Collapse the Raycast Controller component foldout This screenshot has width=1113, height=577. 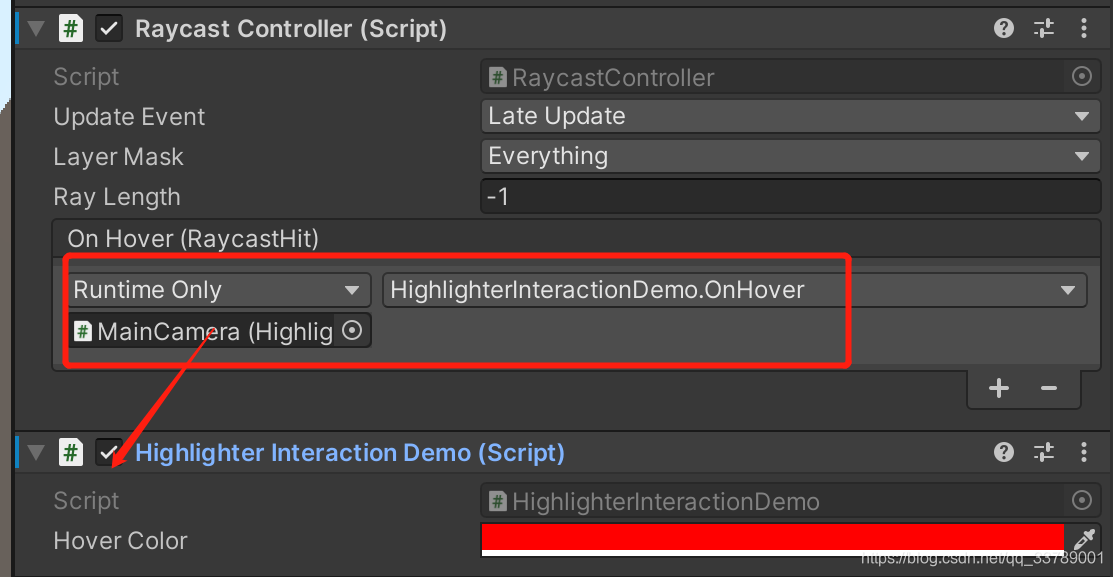pos(33,28)
